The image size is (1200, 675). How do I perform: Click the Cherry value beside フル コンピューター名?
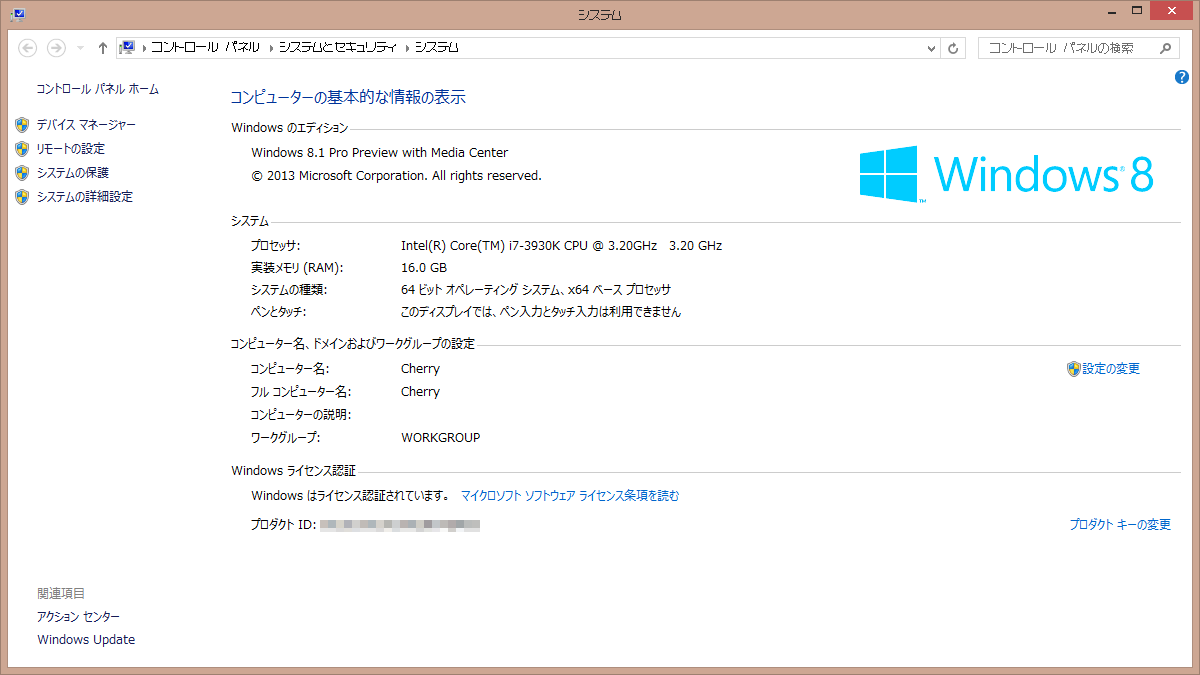[420, 392]
